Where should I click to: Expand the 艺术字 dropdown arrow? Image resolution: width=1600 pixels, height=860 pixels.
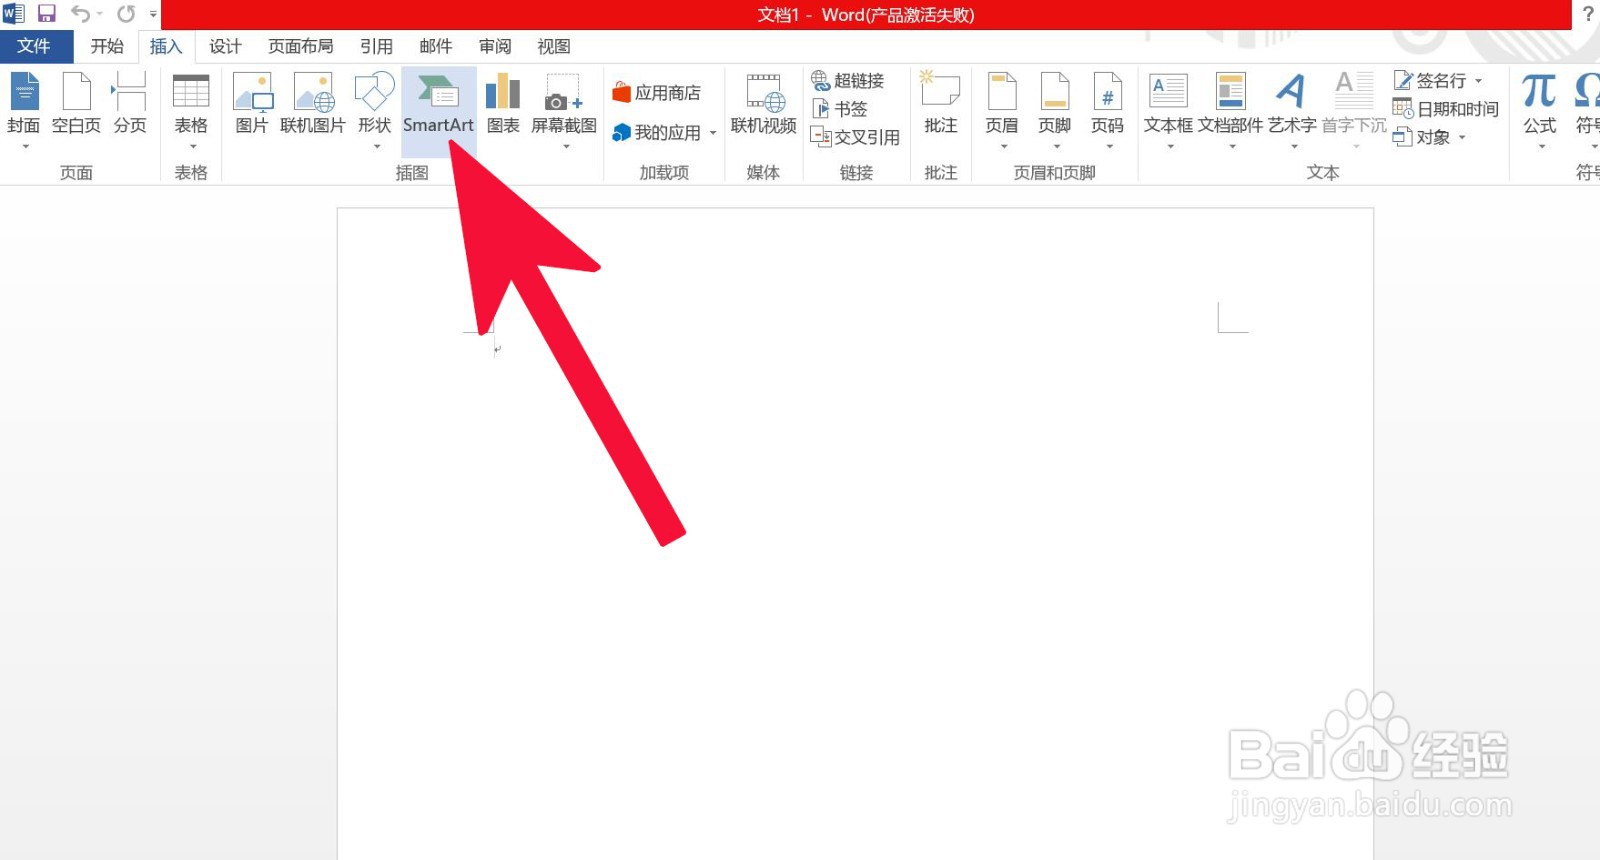point(1294,147)
